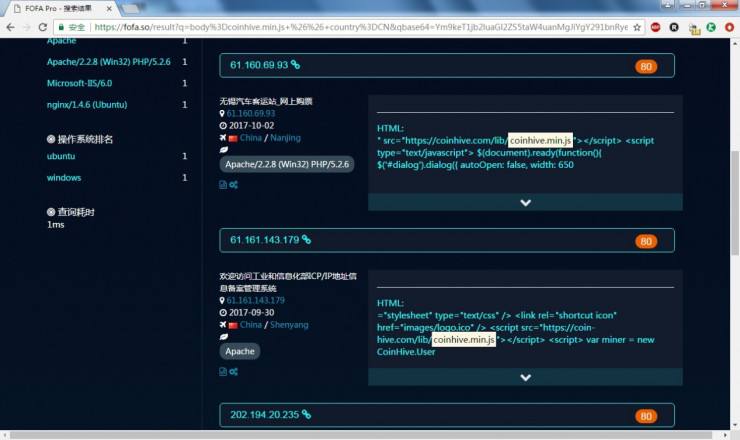740x440 pixels.
Task: Click the 查询耗时 section header
Action: [71, 212]
